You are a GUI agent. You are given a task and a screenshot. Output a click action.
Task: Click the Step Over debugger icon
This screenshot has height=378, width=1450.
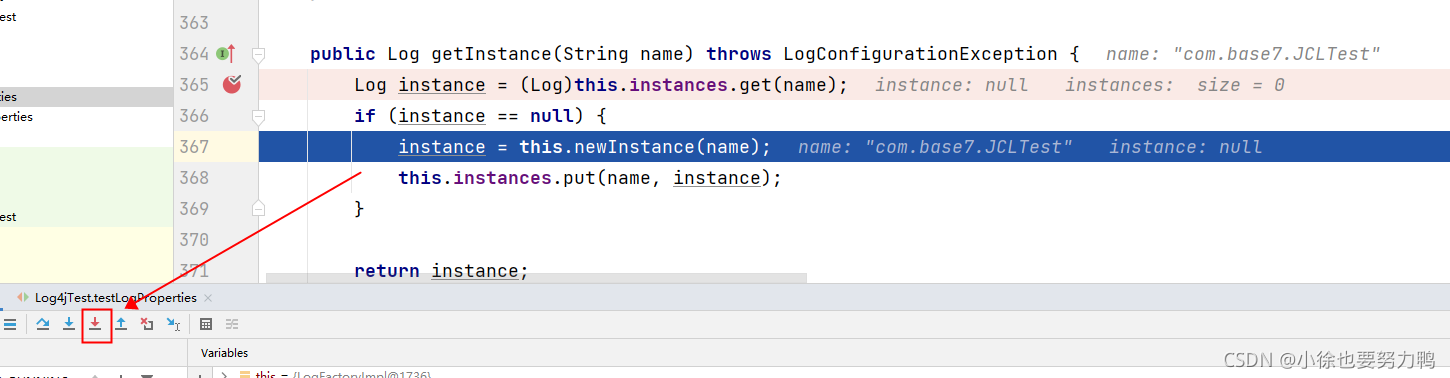click(x=43, y=324)
